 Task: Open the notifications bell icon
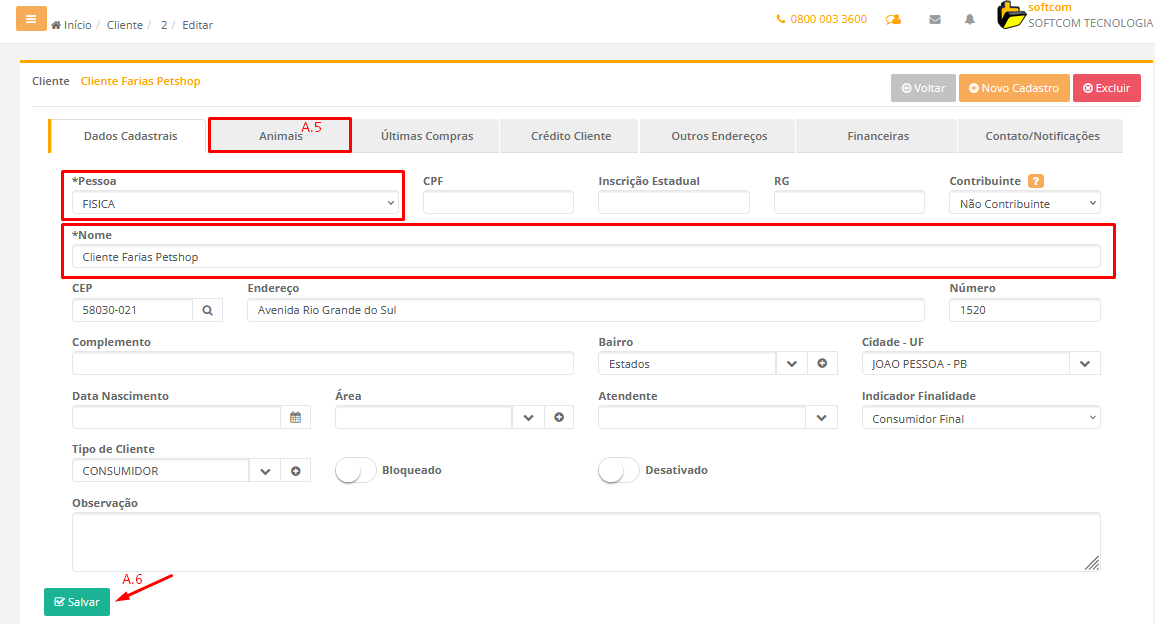pyautogui.click(x=969, y=20)
